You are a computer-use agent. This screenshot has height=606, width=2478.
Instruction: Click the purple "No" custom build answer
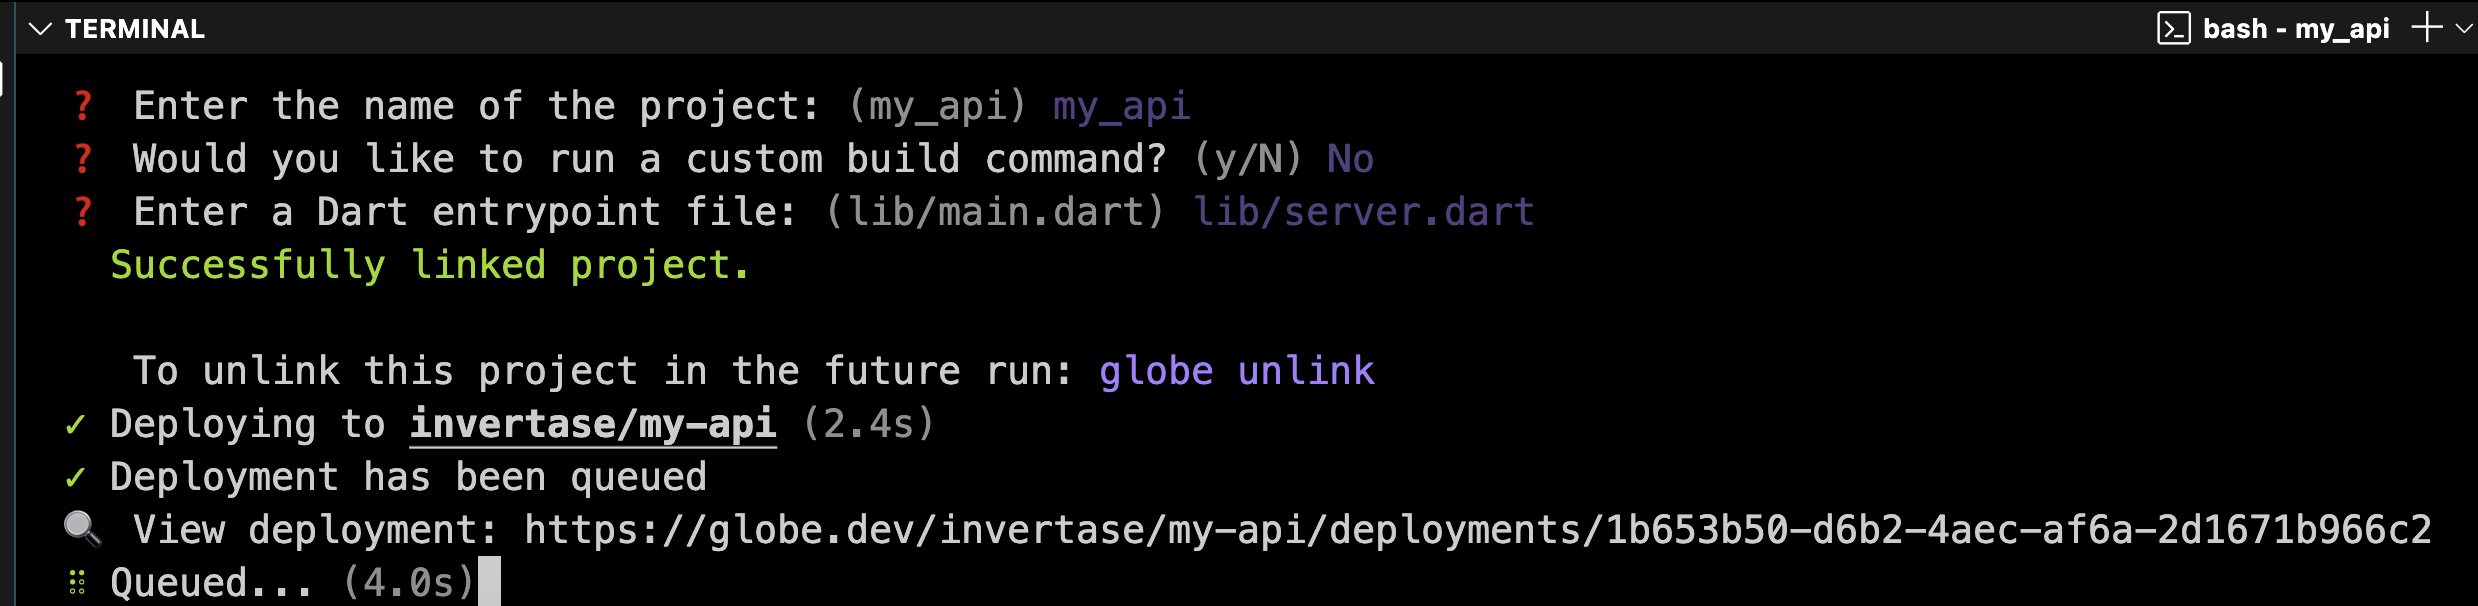[1350, 159]
